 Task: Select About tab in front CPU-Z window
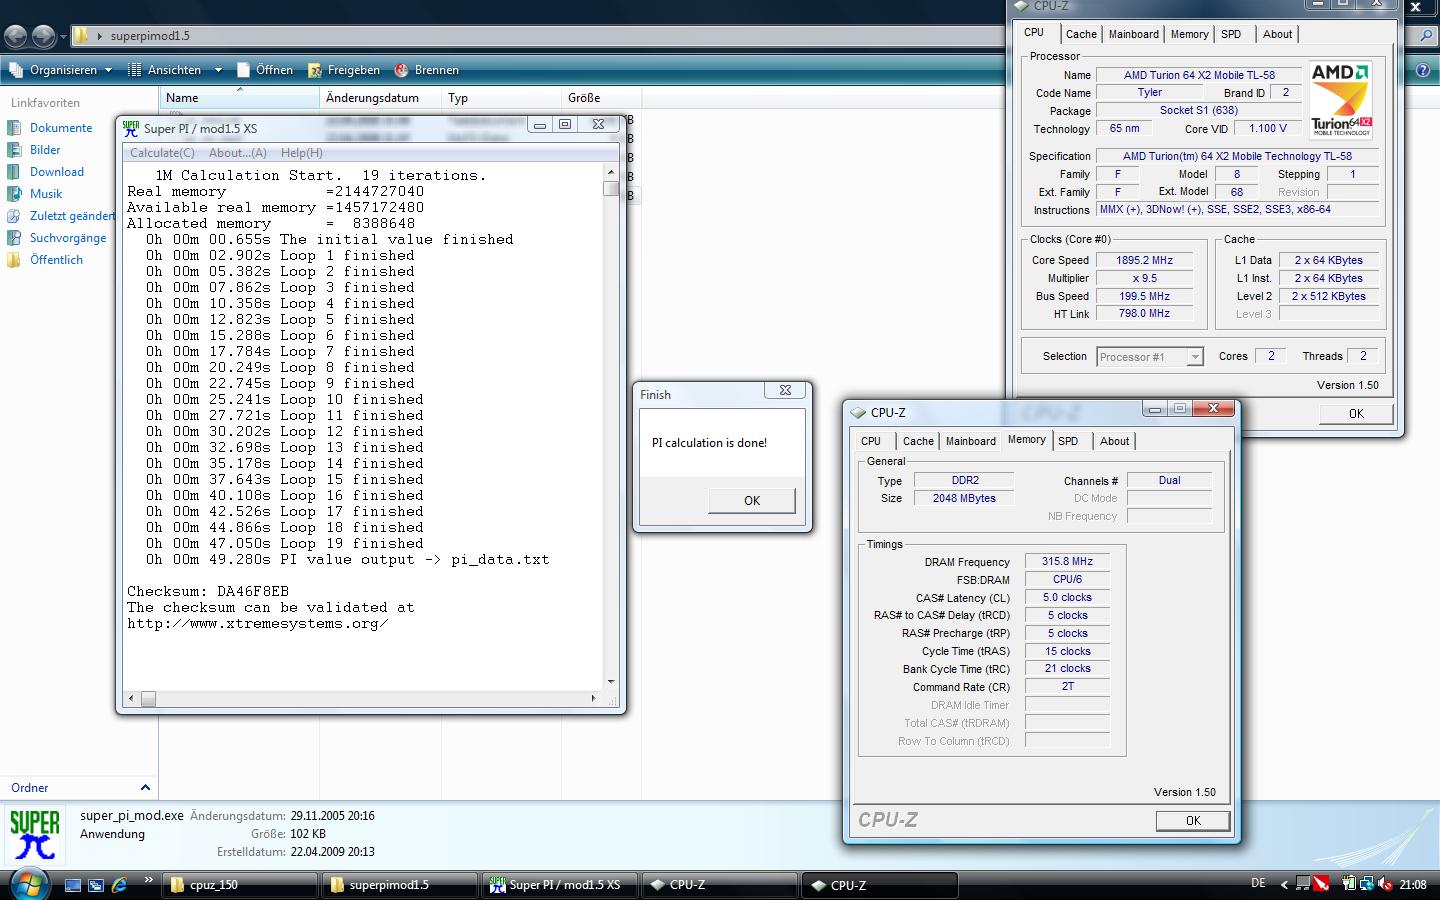tap(1115, 441)
